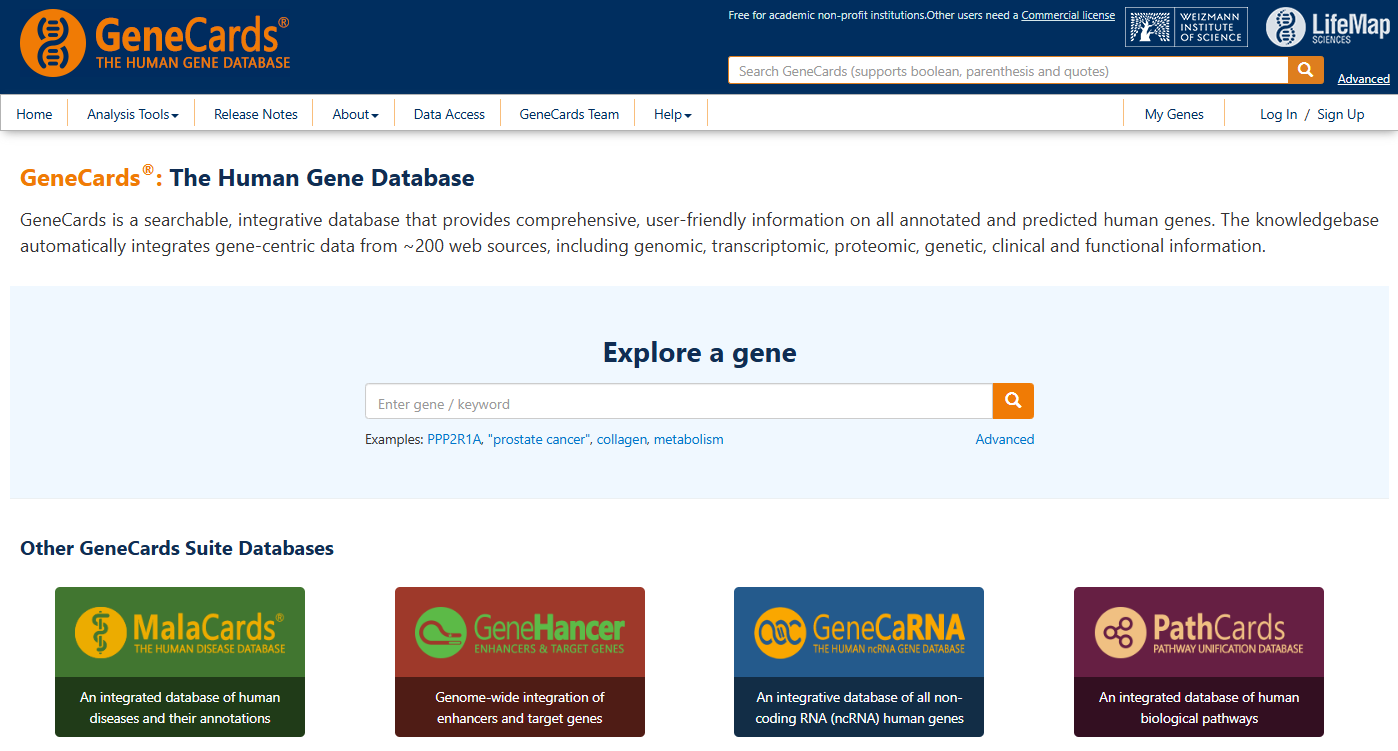Open the MalaCards human disease database tile
This screenshot has height=751, width=1398.
click(180, 662)
